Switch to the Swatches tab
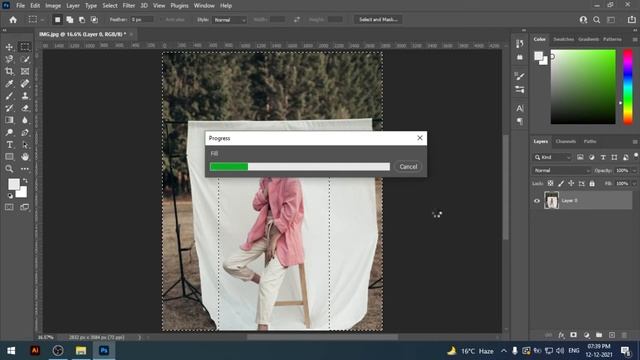The image size is (640, 360). pos(563,39)
